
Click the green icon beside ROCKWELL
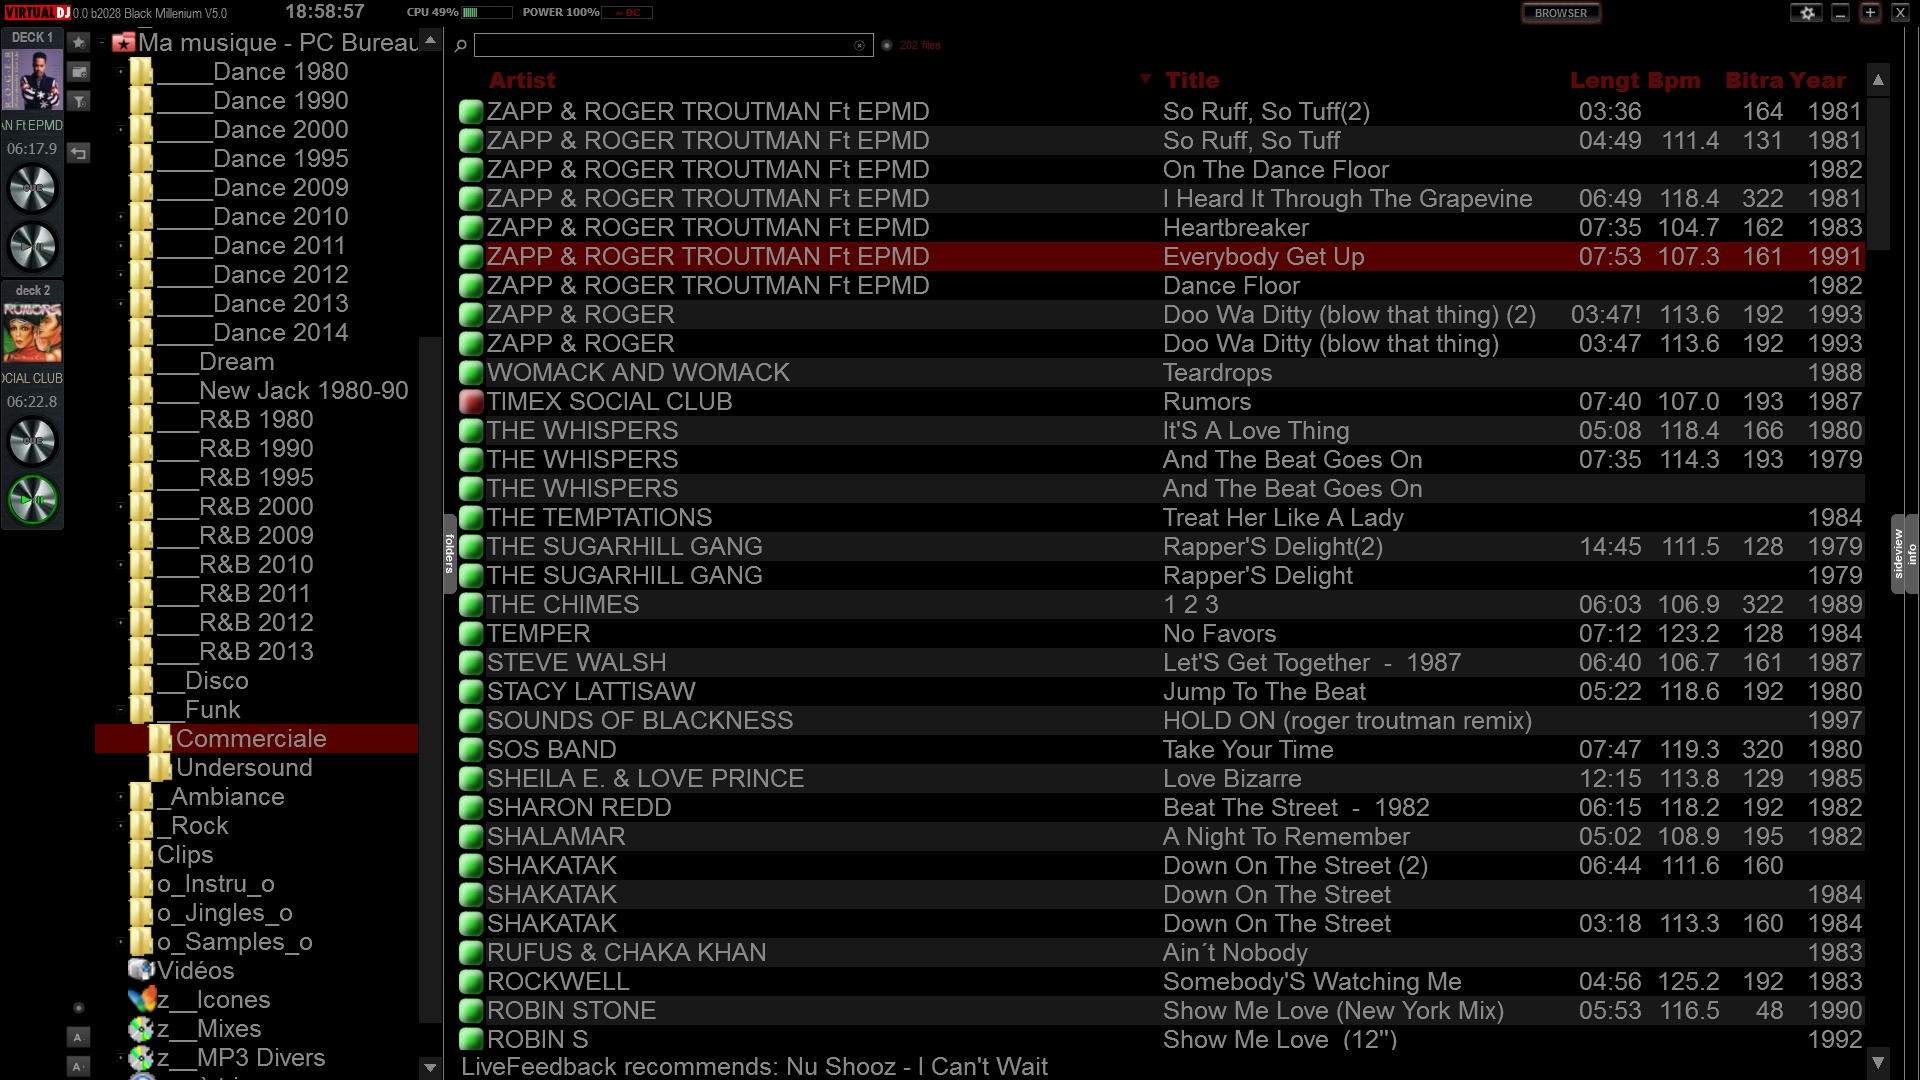pyautogui.click(x=471, y=982)
